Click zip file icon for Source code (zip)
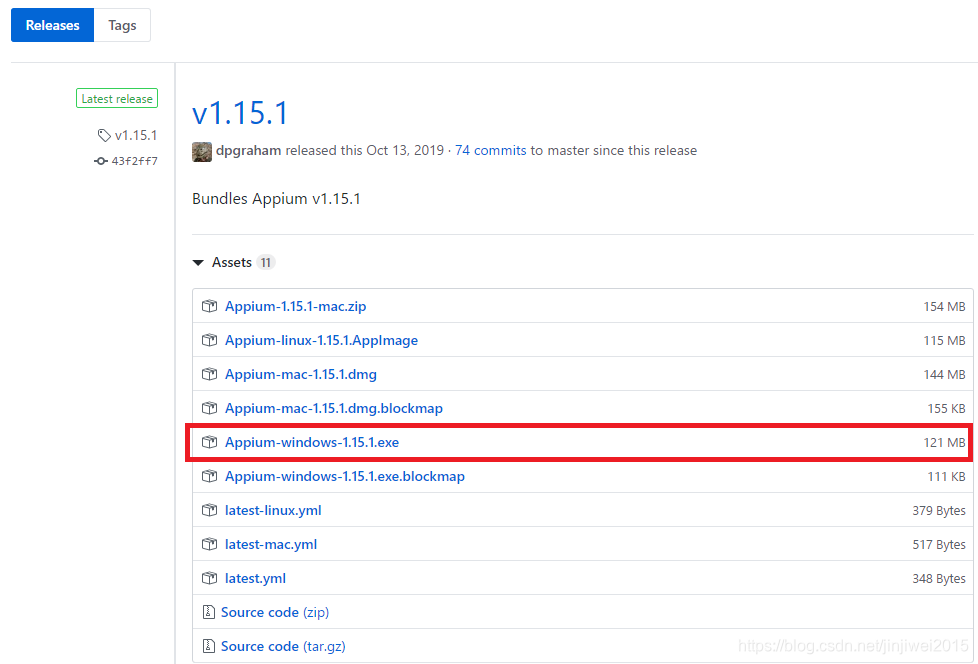Viewport: 978px width, 664px height. tap(209, 612)
